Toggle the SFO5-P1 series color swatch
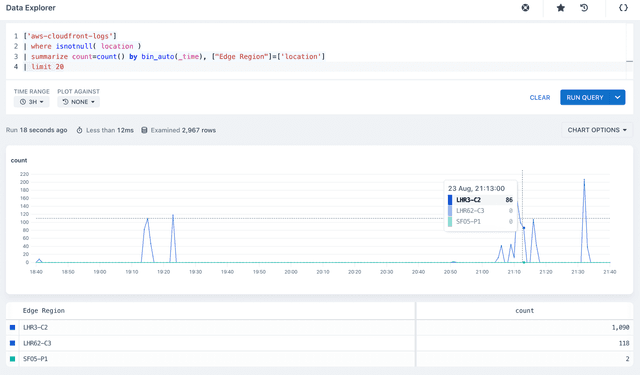This screenshot has width=640, height=375. tap(13, 359)
